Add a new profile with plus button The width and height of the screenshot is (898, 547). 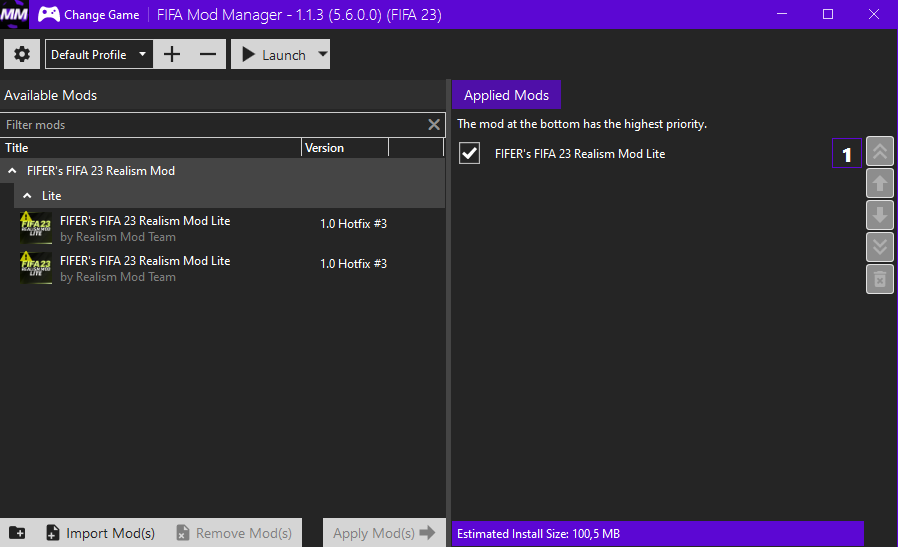tap(172, 54)
